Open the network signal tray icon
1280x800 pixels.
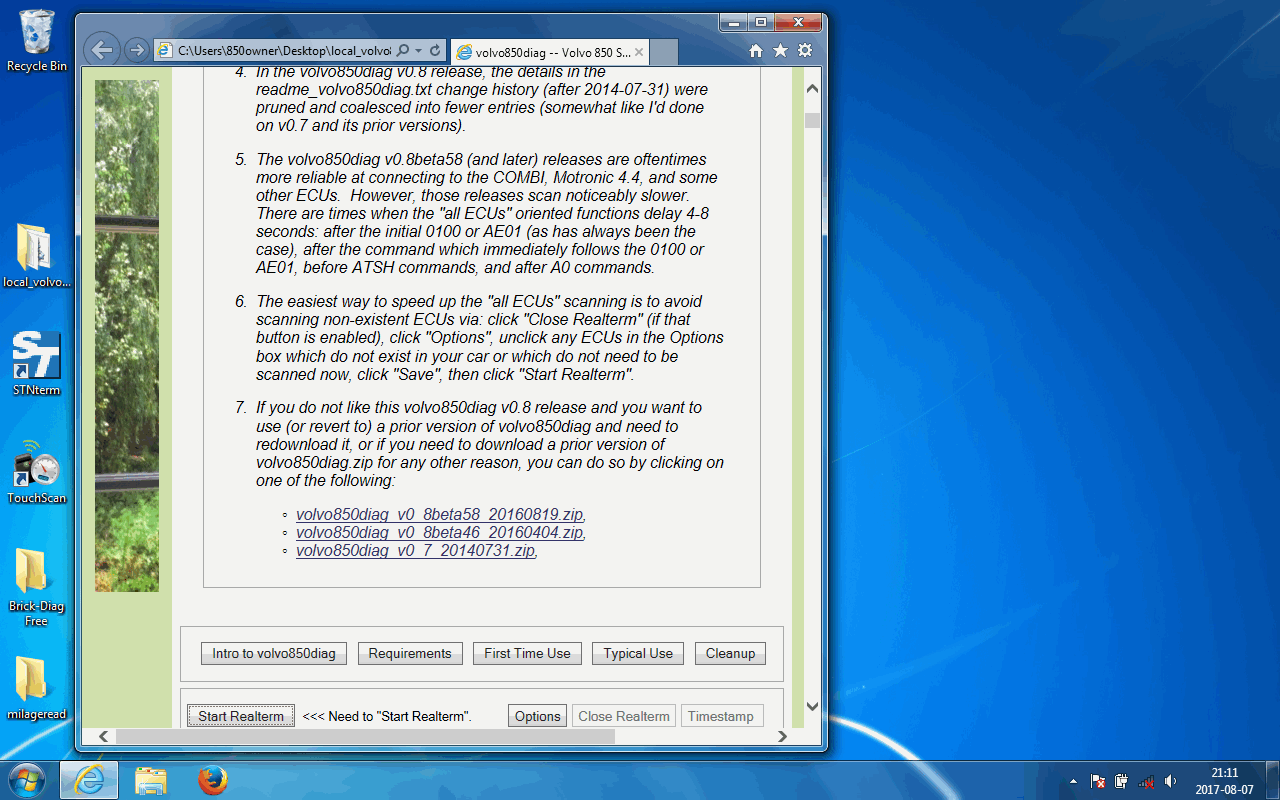[1146, 781]
